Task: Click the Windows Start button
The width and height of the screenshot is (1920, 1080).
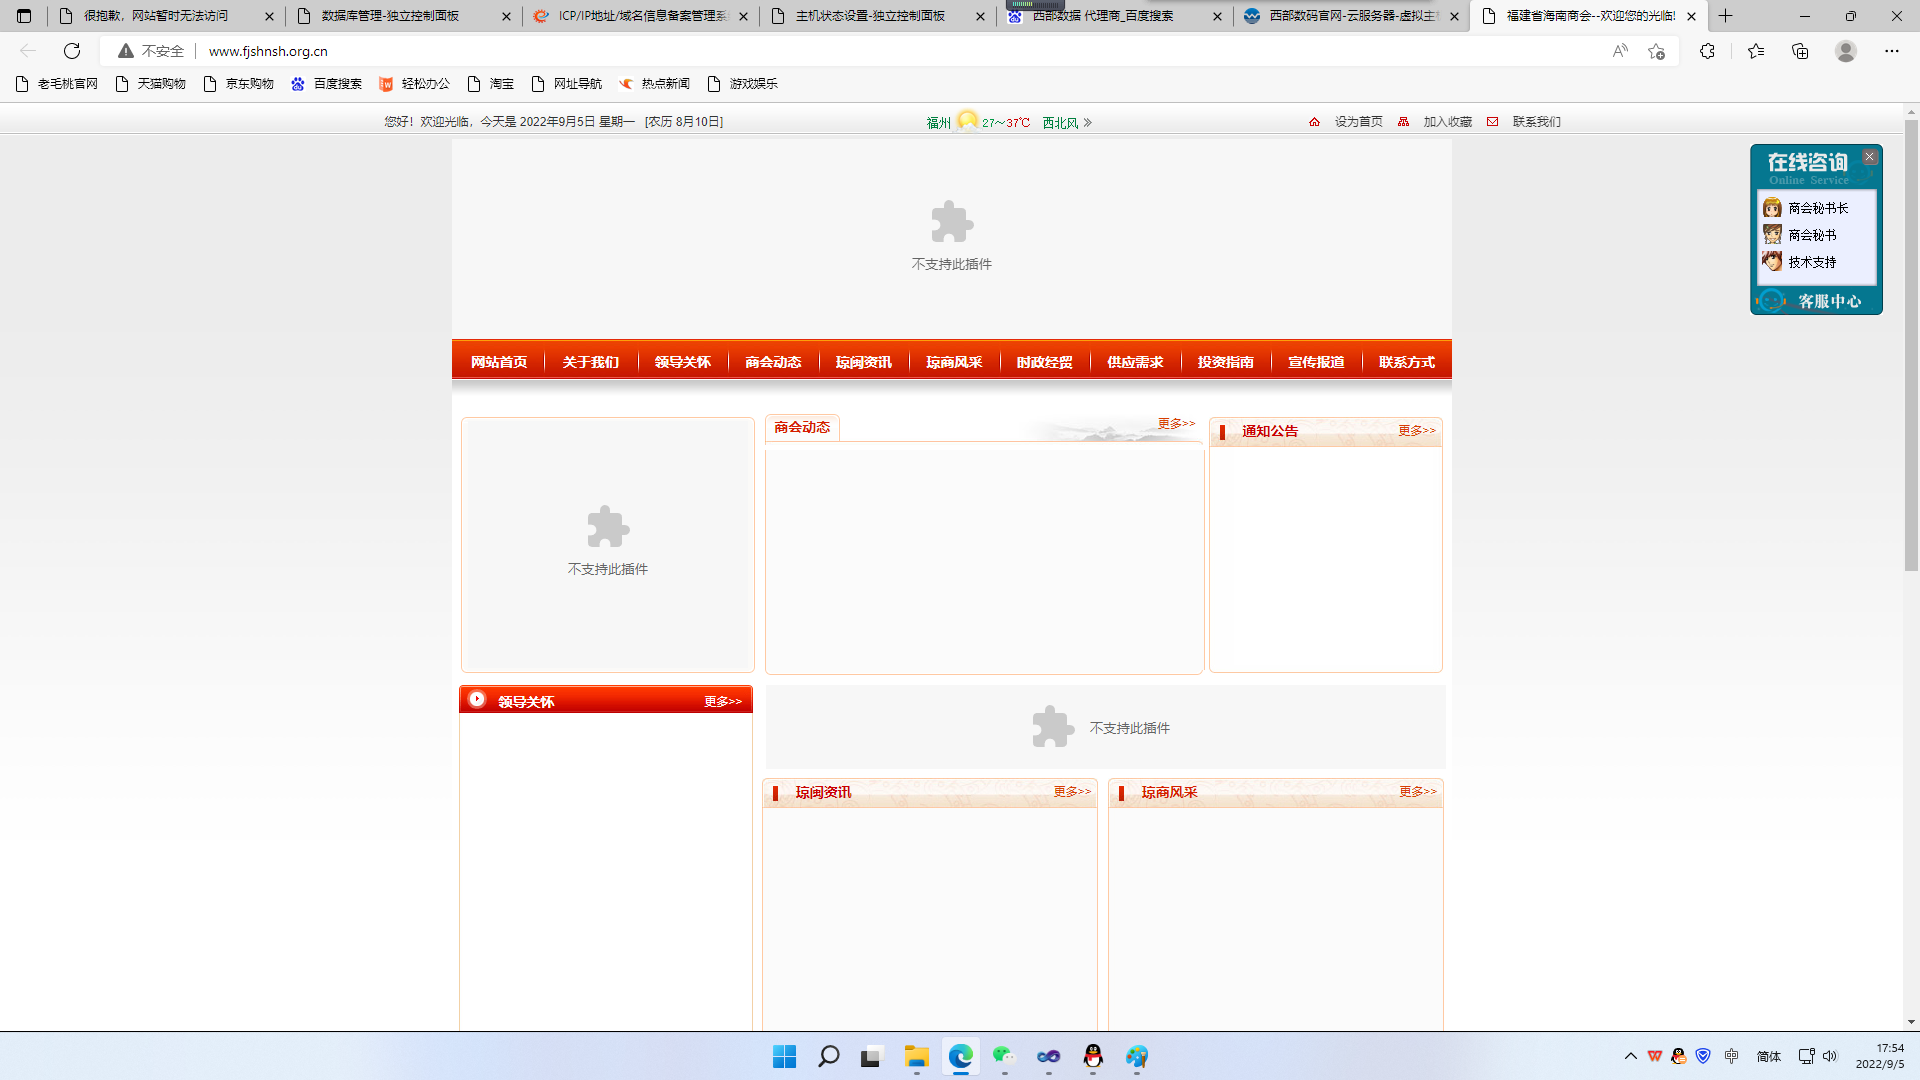Action: click(784, 1056)
